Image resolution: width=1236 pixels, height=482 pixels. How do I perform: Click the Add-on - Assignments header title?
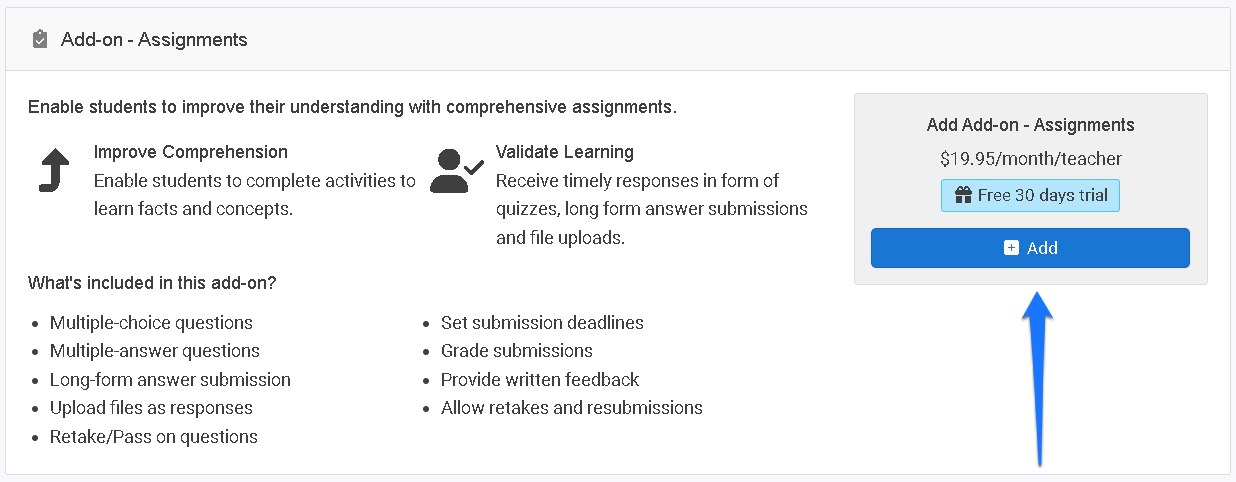154,40
